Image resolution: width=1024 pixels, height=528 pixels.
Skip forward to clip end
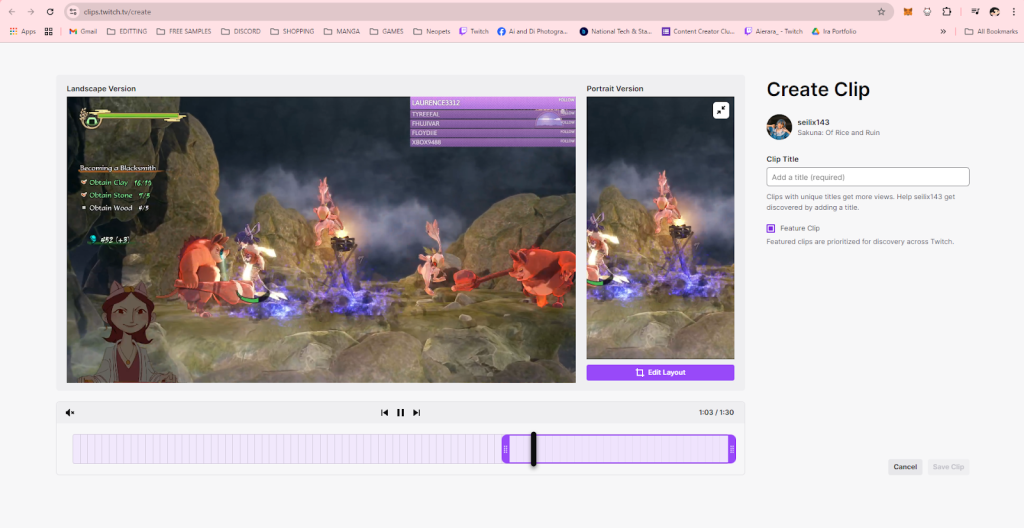417,412
